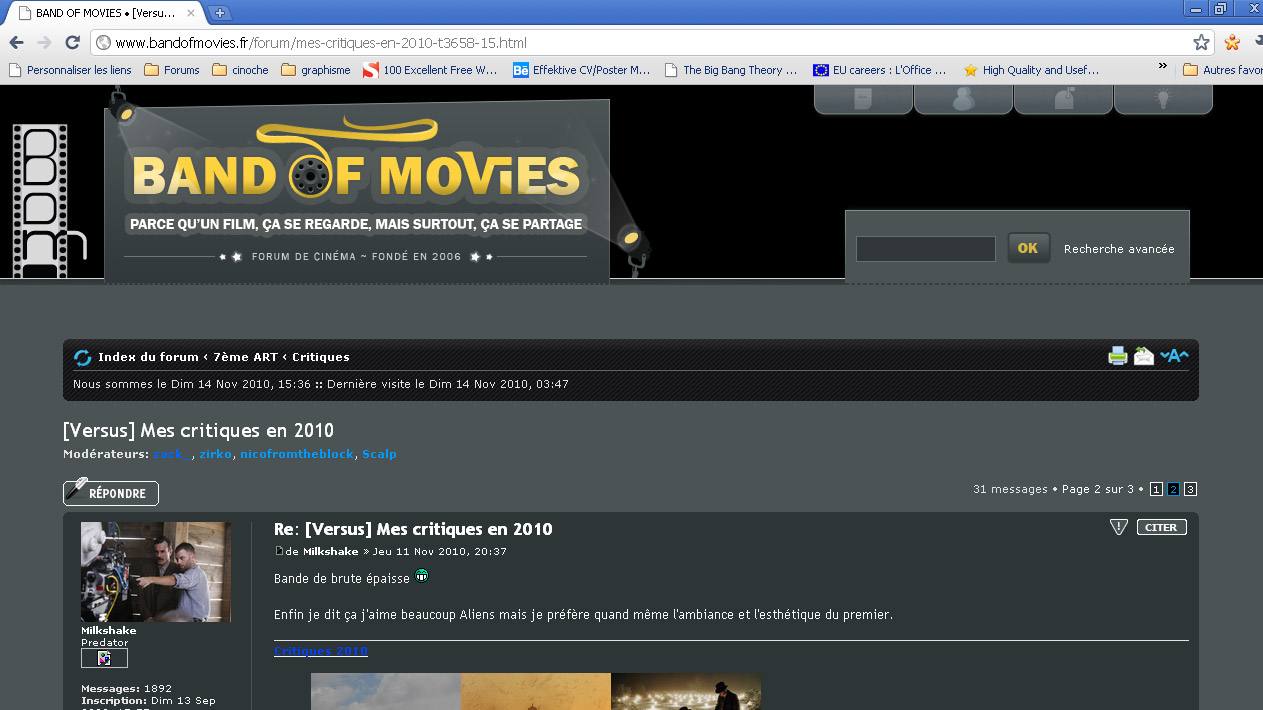Print the topic with the printer icon
1263x710 pixels.
[1118, 355]
